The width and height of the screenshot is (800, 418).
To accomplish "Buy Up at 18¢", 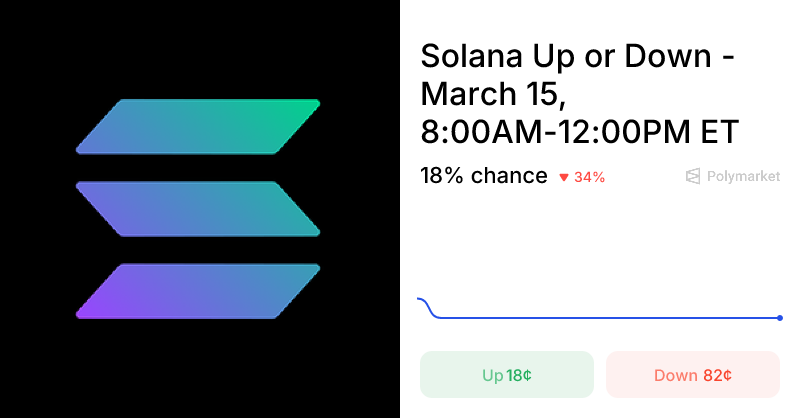I will click(506, 375).
